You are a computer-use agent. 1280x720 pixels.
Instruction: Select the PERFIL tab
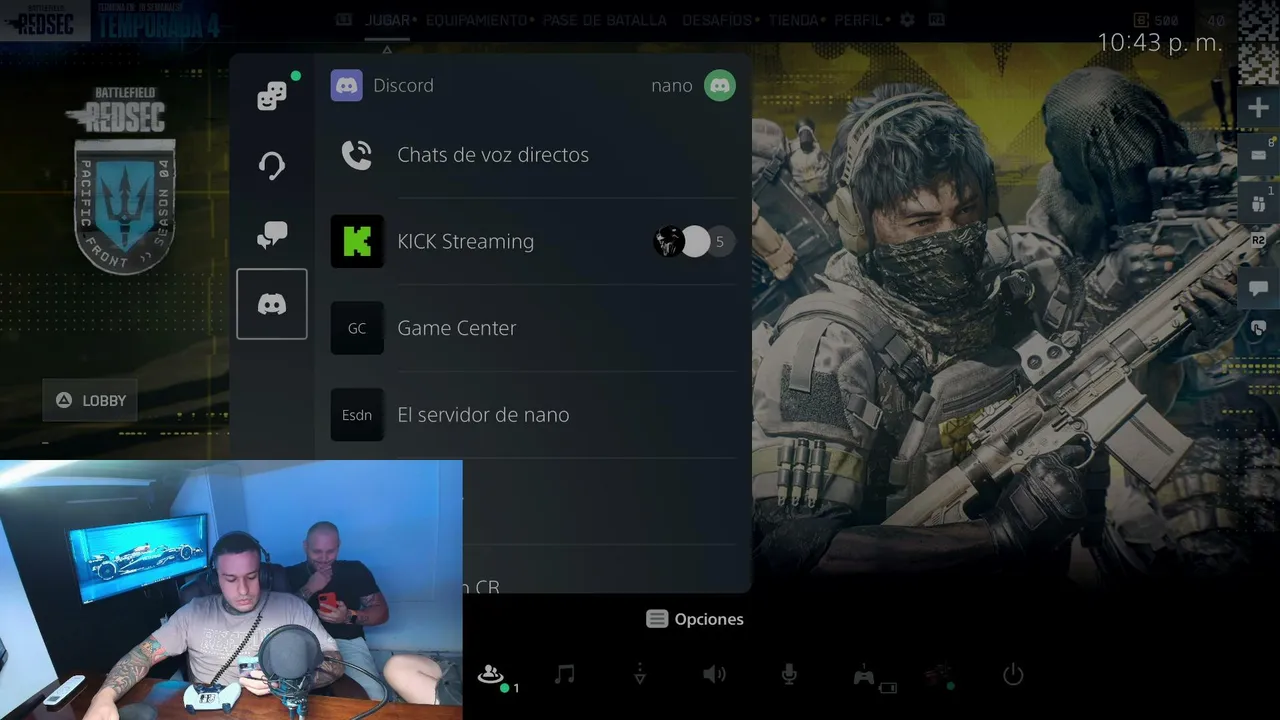click(858, 20)
